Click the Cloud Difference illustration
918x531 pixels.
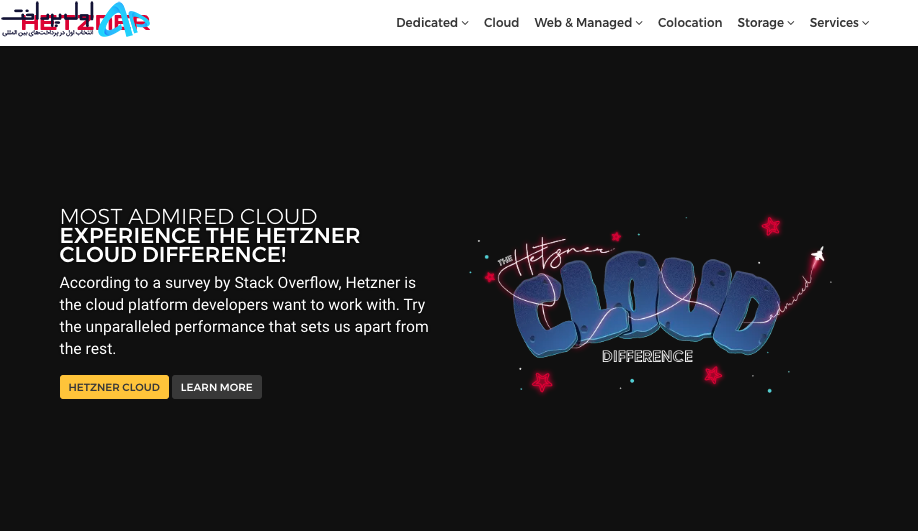tap(650, 304)
